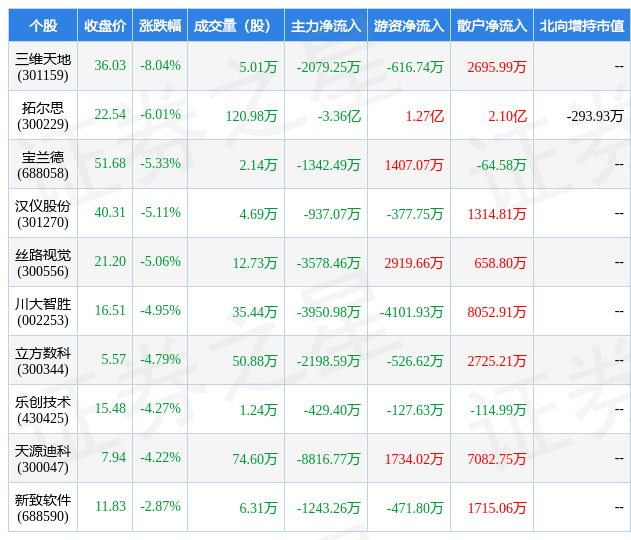Click the -8.04% change value

point(160,65)
